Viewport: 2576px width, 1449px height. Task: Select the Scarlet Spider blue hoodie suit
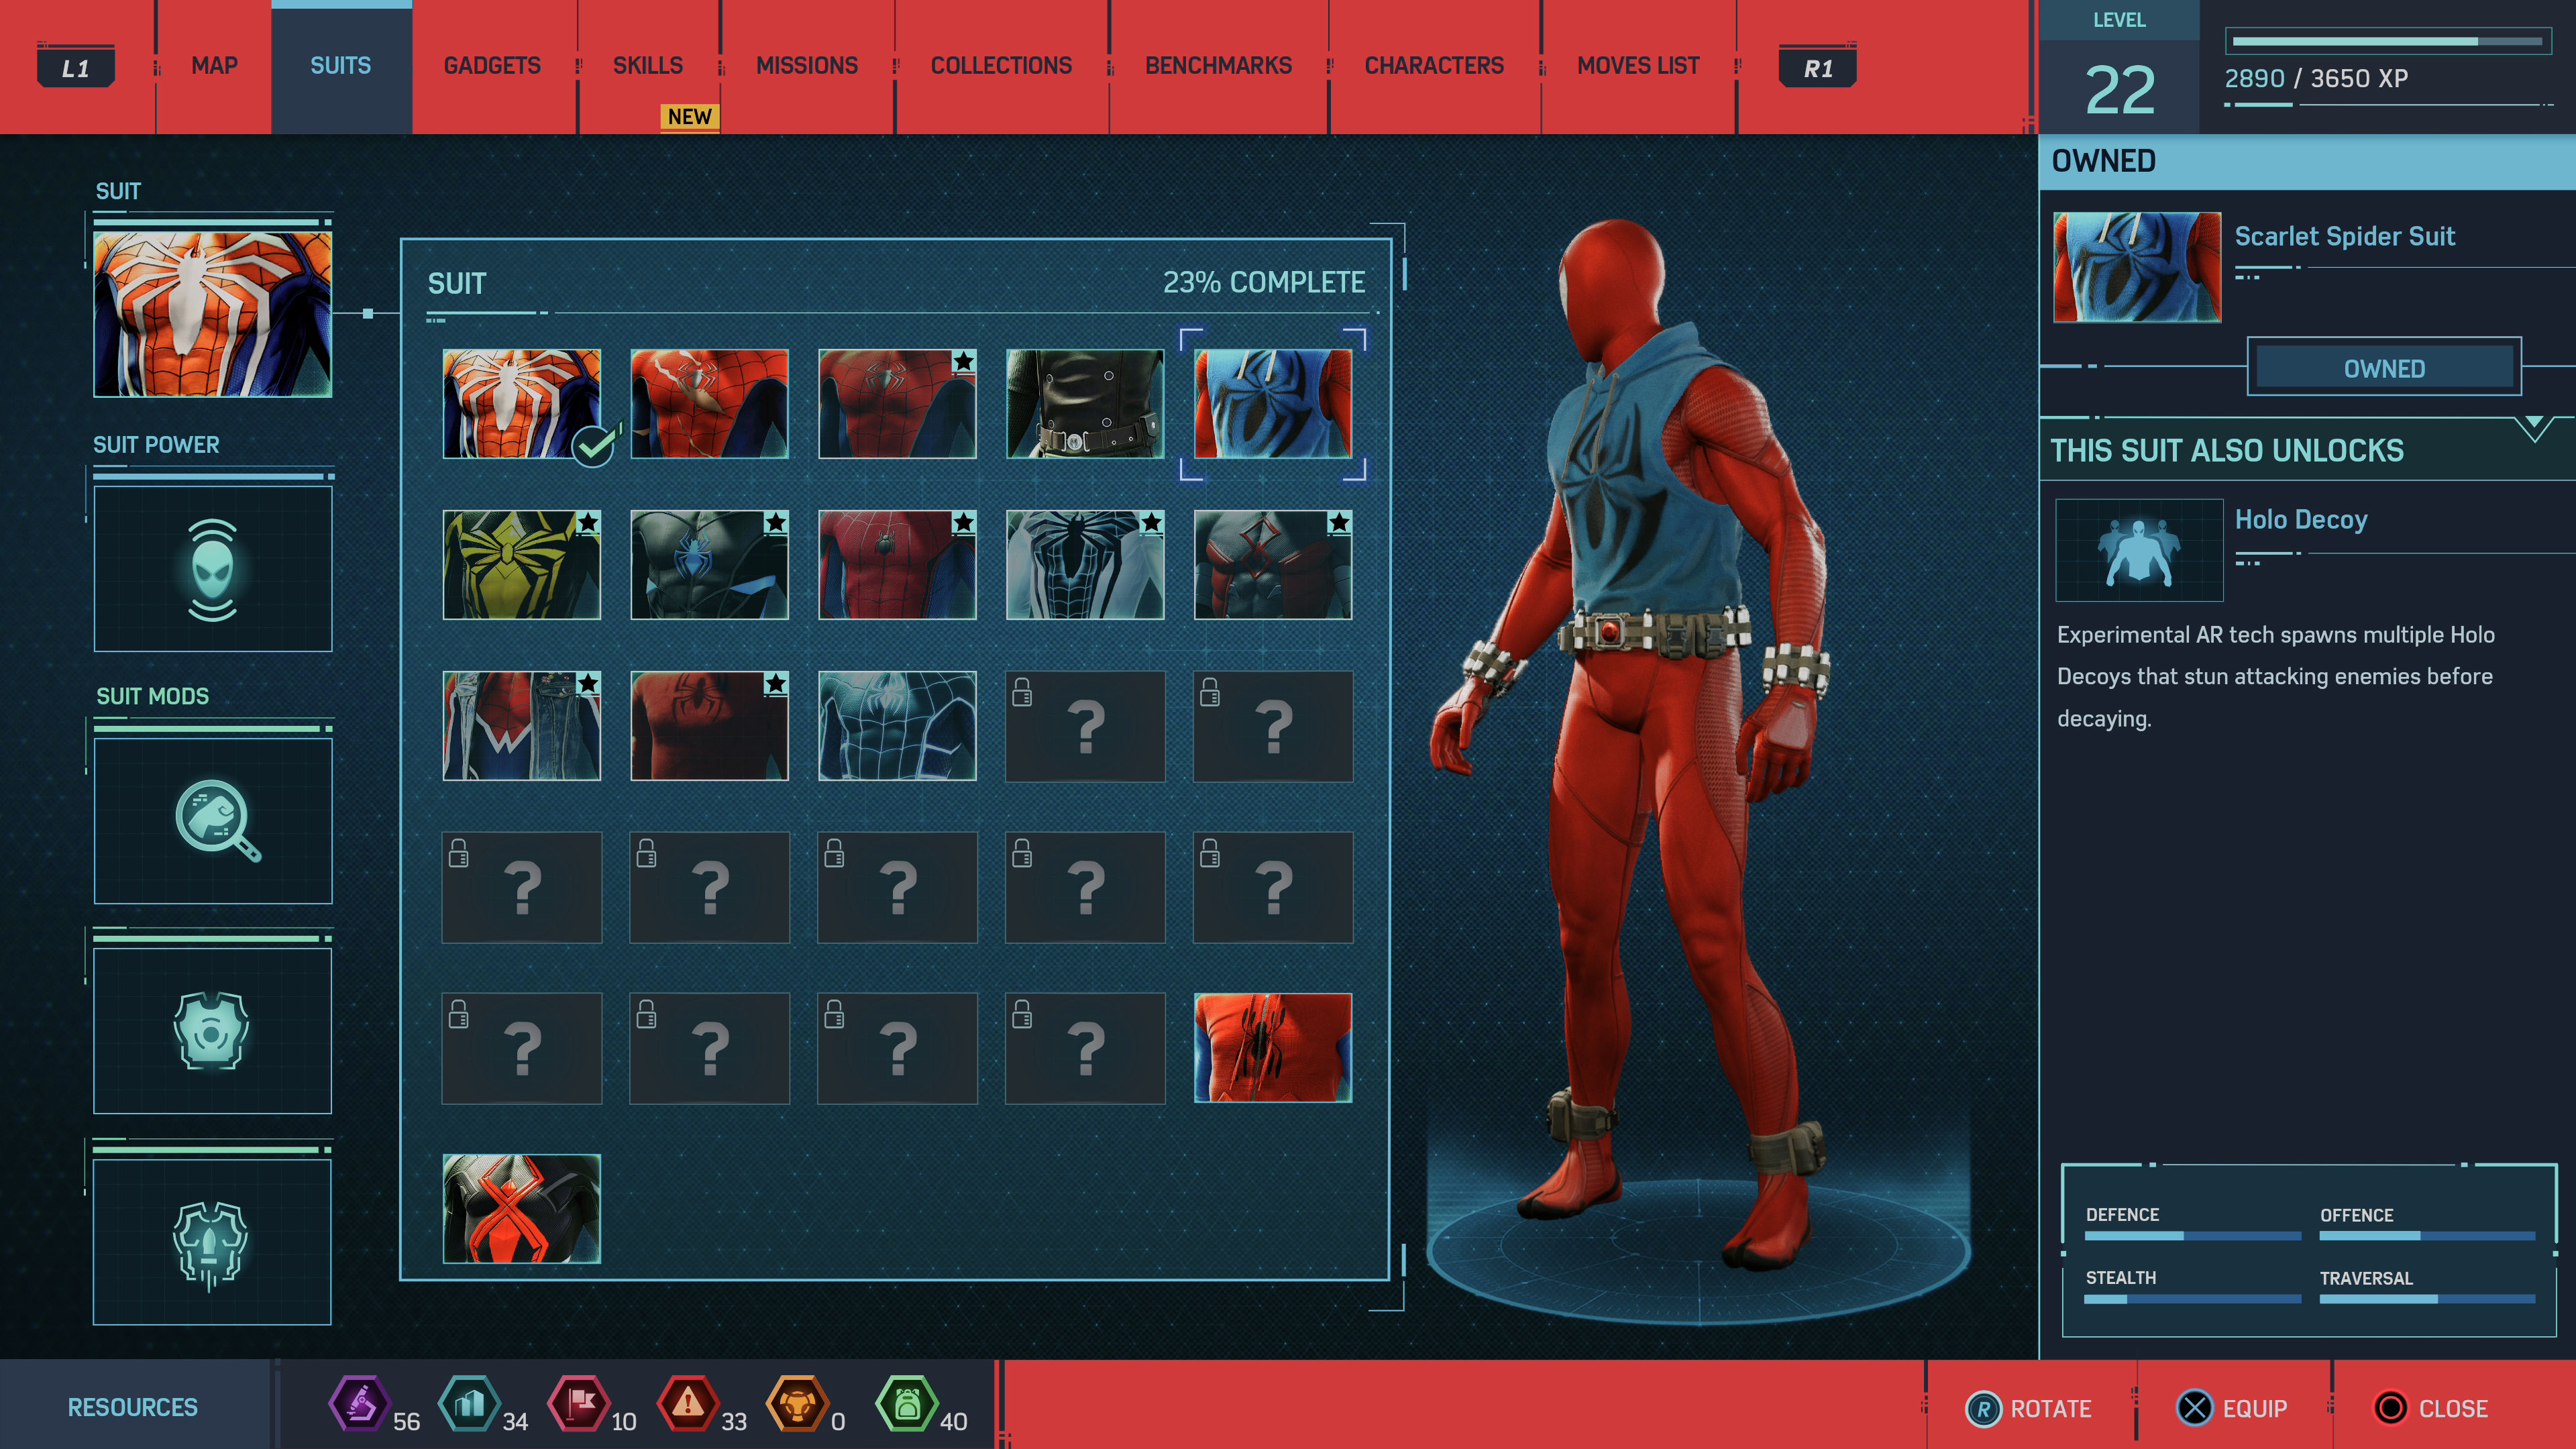pyautogui.click(x=1273, y=404)
